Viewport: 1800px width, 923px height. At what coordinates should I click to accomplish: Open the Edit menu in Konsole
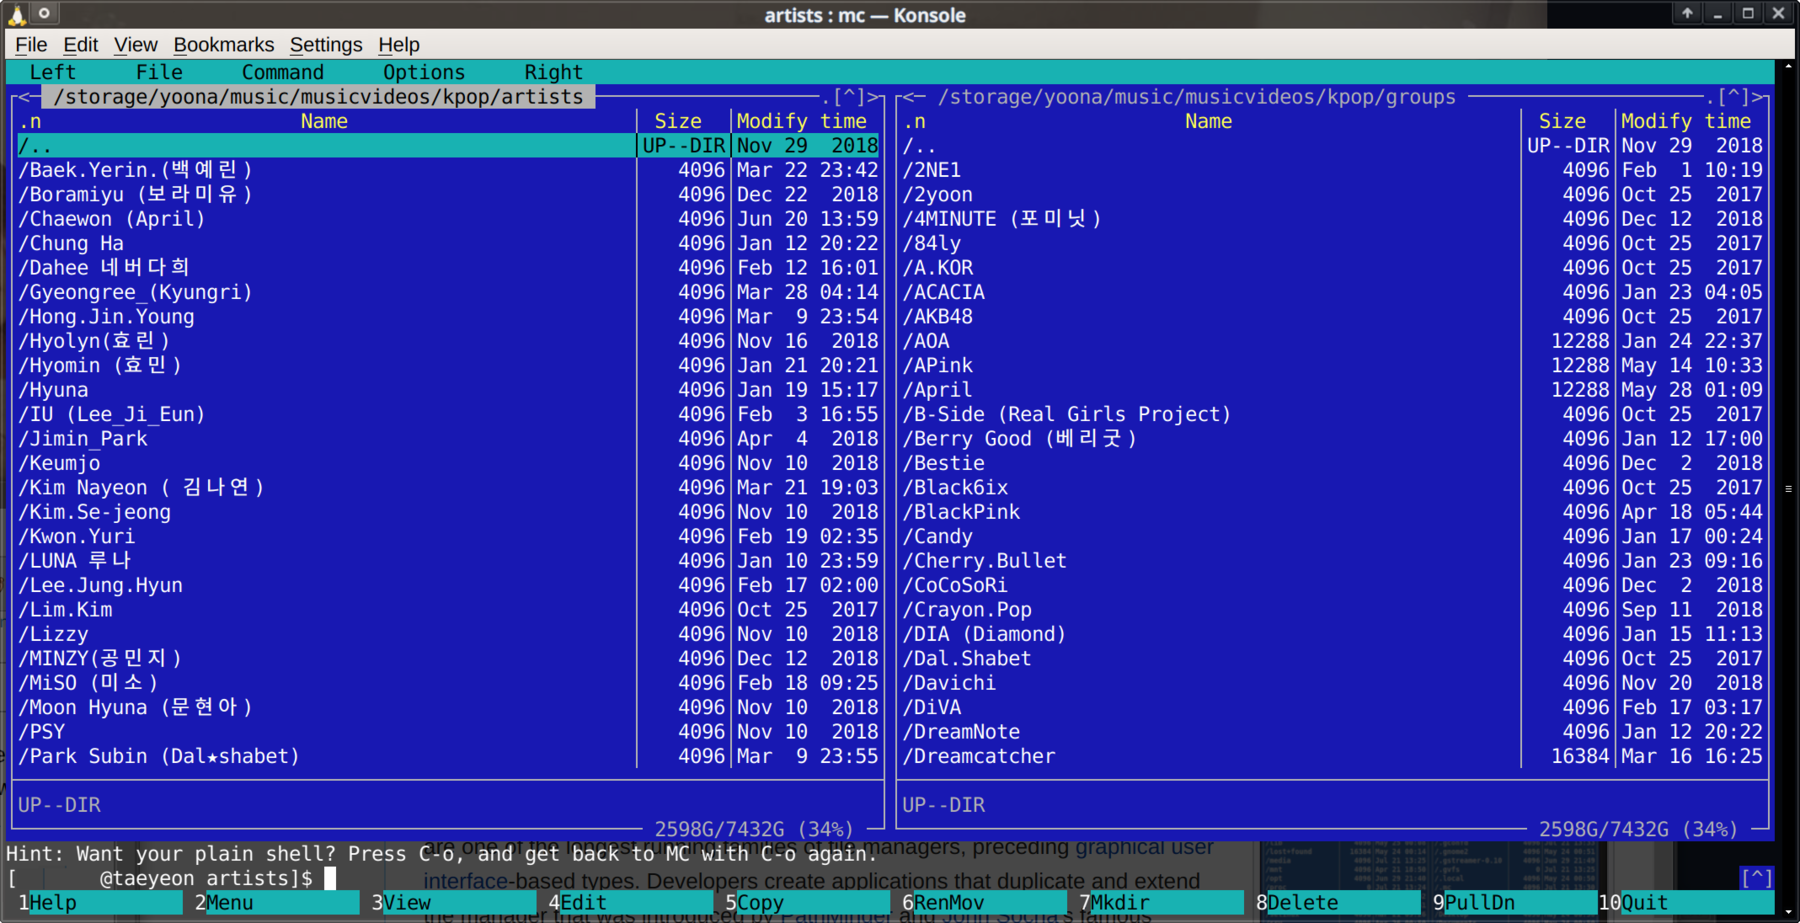coord(80,45)
